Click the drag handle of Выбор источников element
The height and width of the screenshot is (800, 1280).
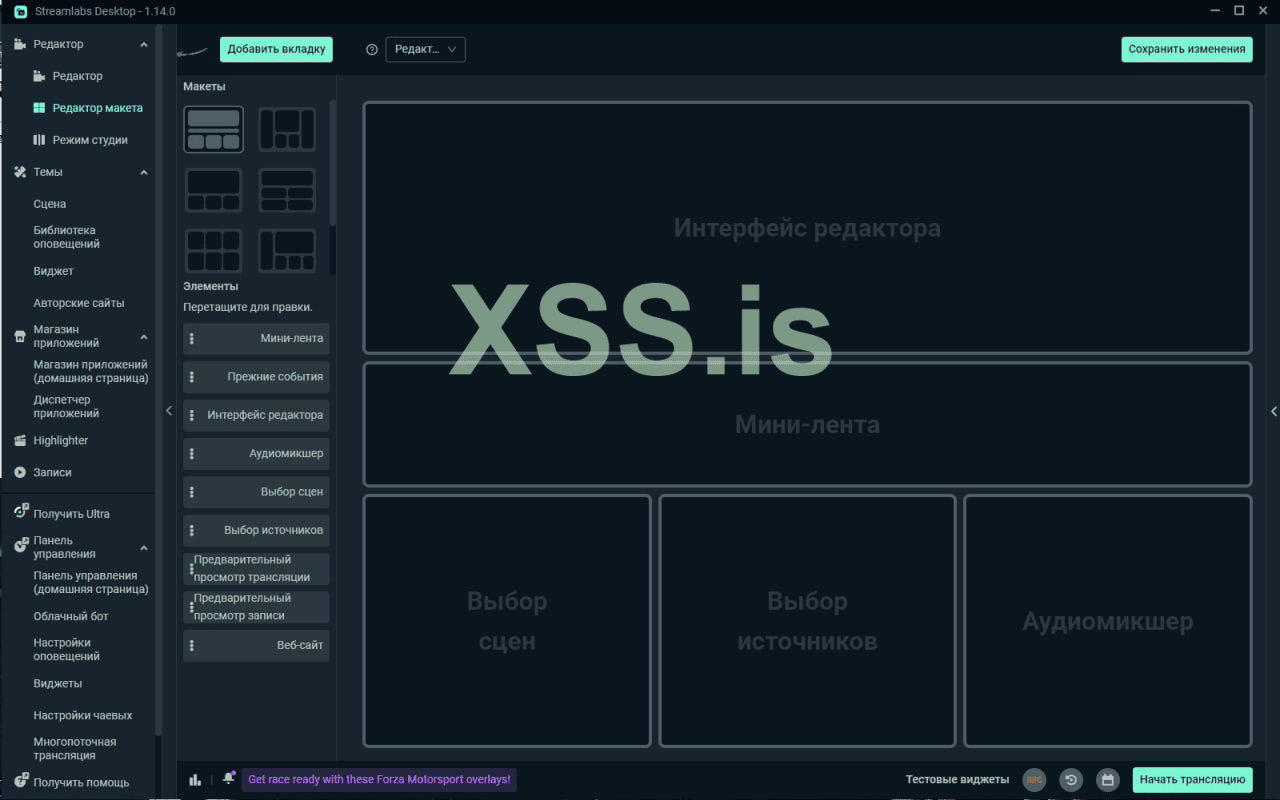coord(192,530)
